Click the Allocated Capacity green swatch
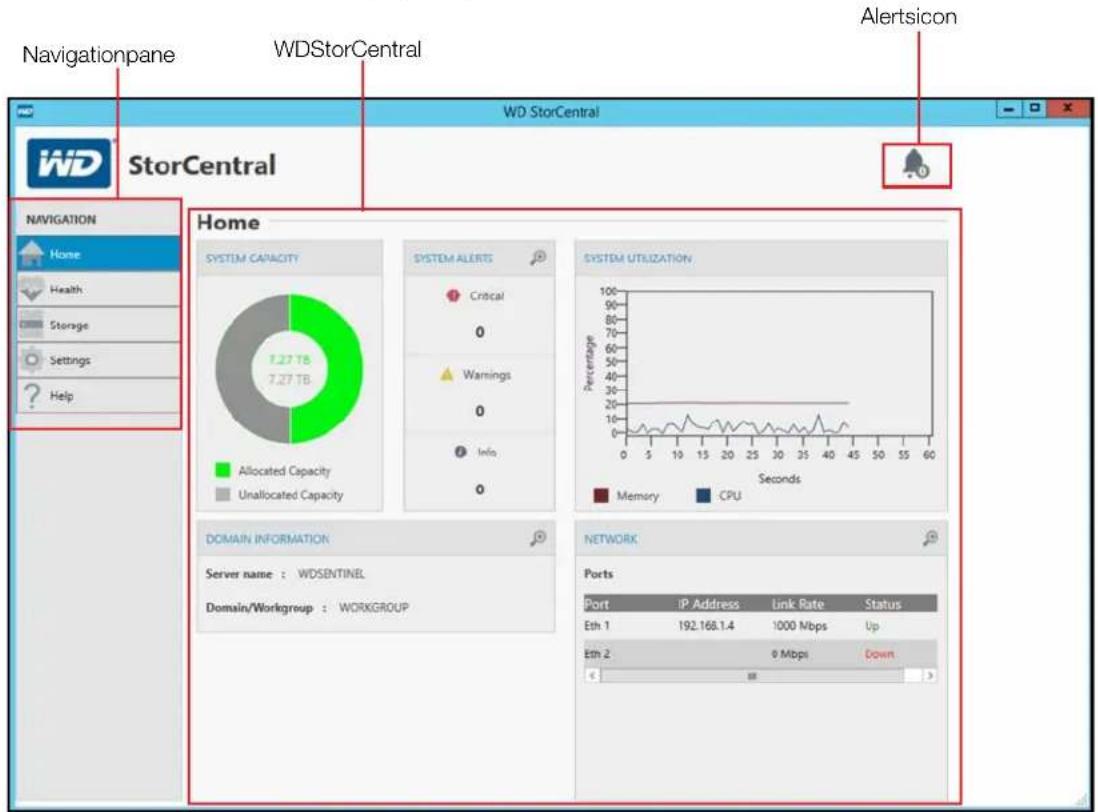 223,470
